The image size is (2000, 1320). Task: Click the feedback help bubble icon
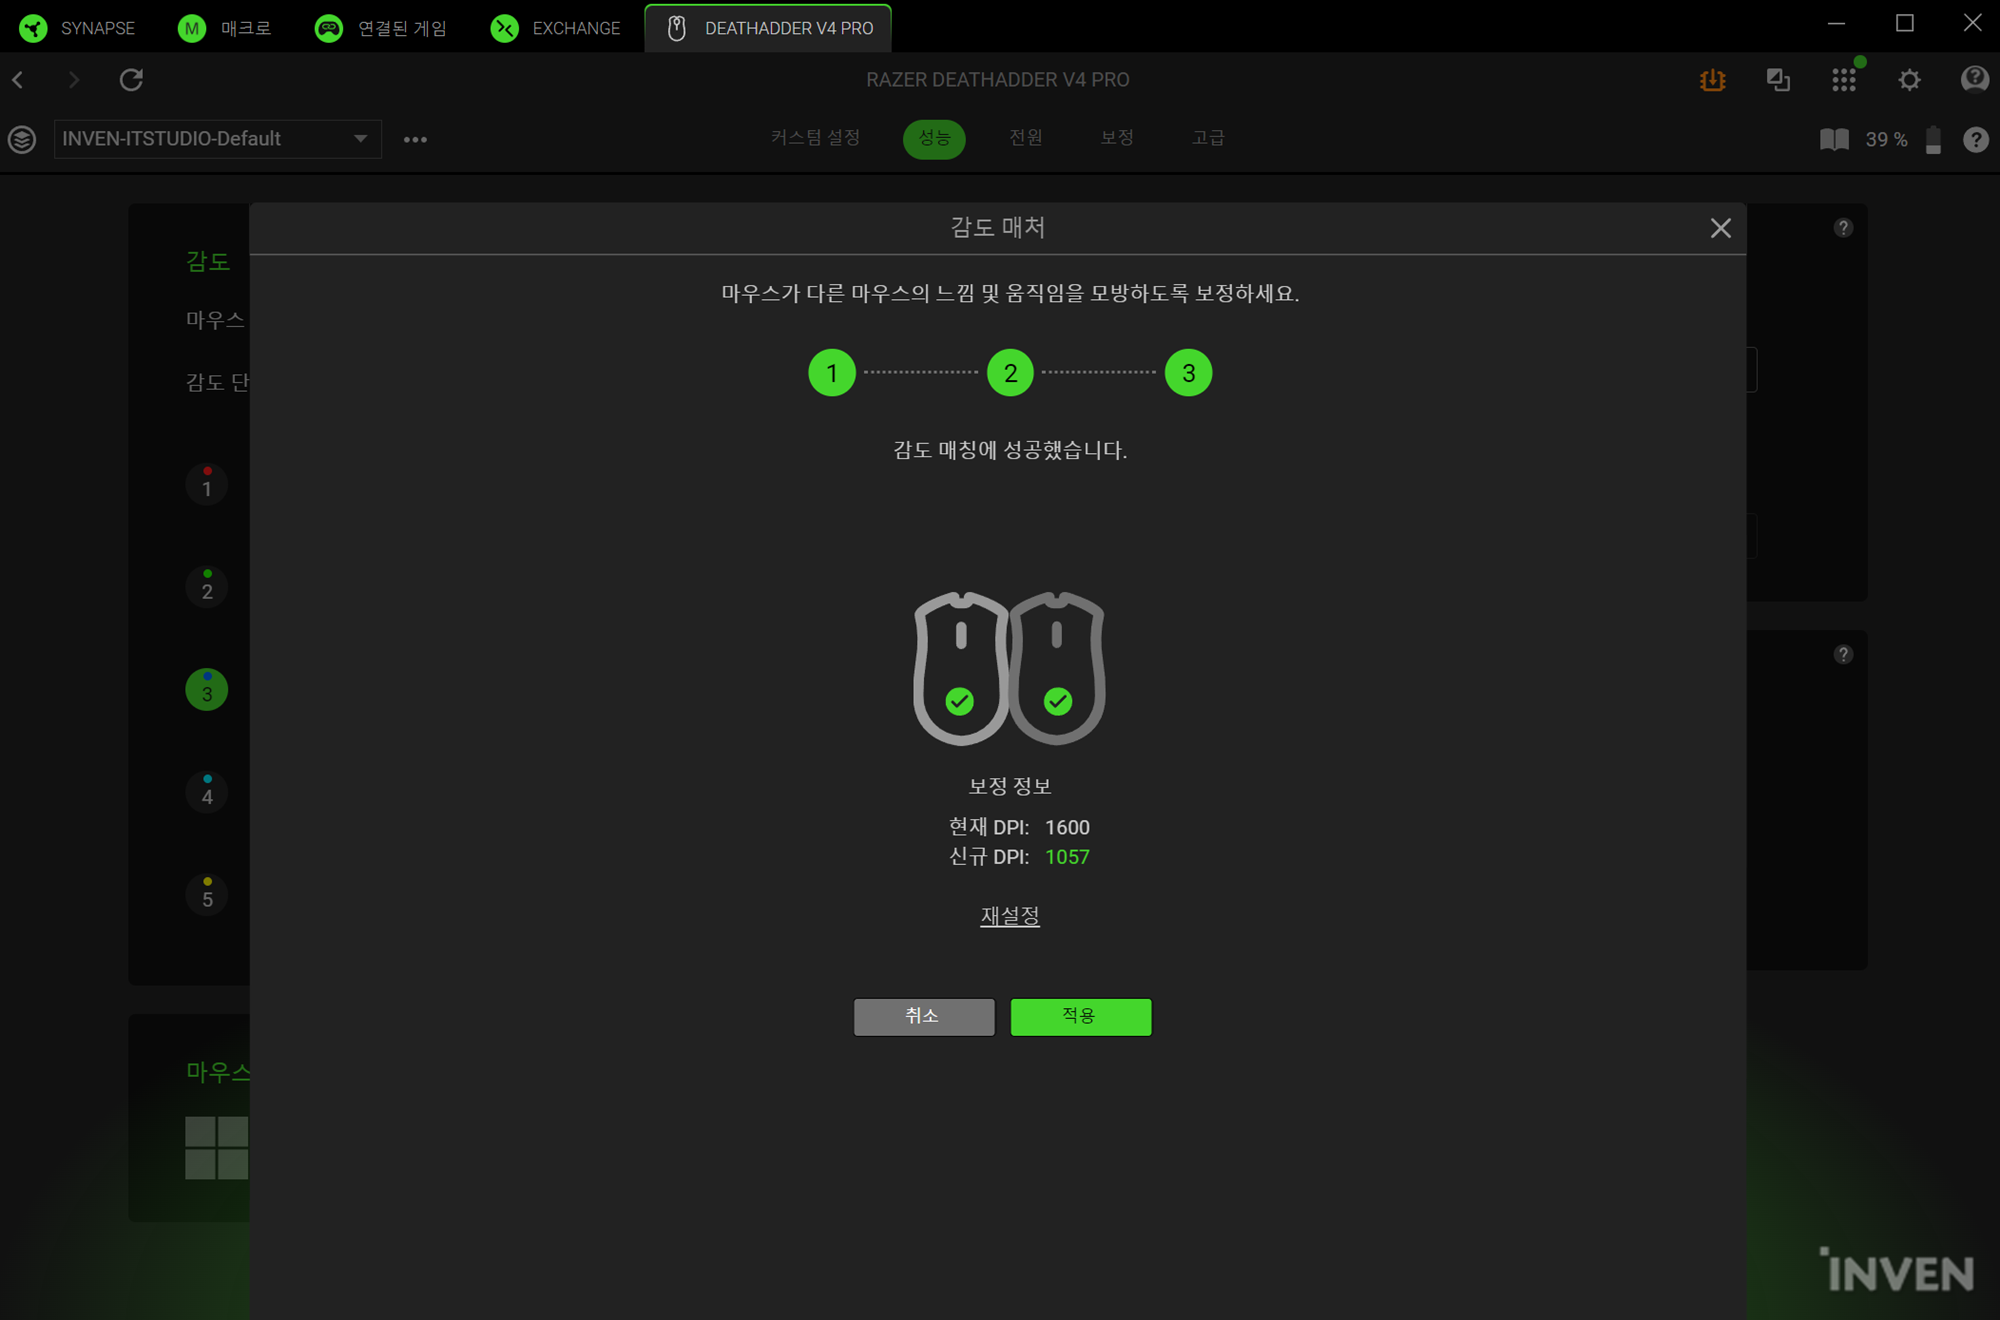pyautogui.click(x=1975, y=79)
